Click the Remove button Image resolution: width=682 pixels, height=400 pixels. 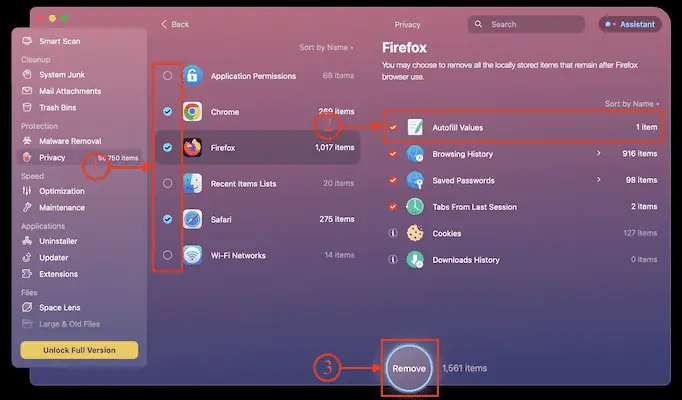(x=408, y=368)
